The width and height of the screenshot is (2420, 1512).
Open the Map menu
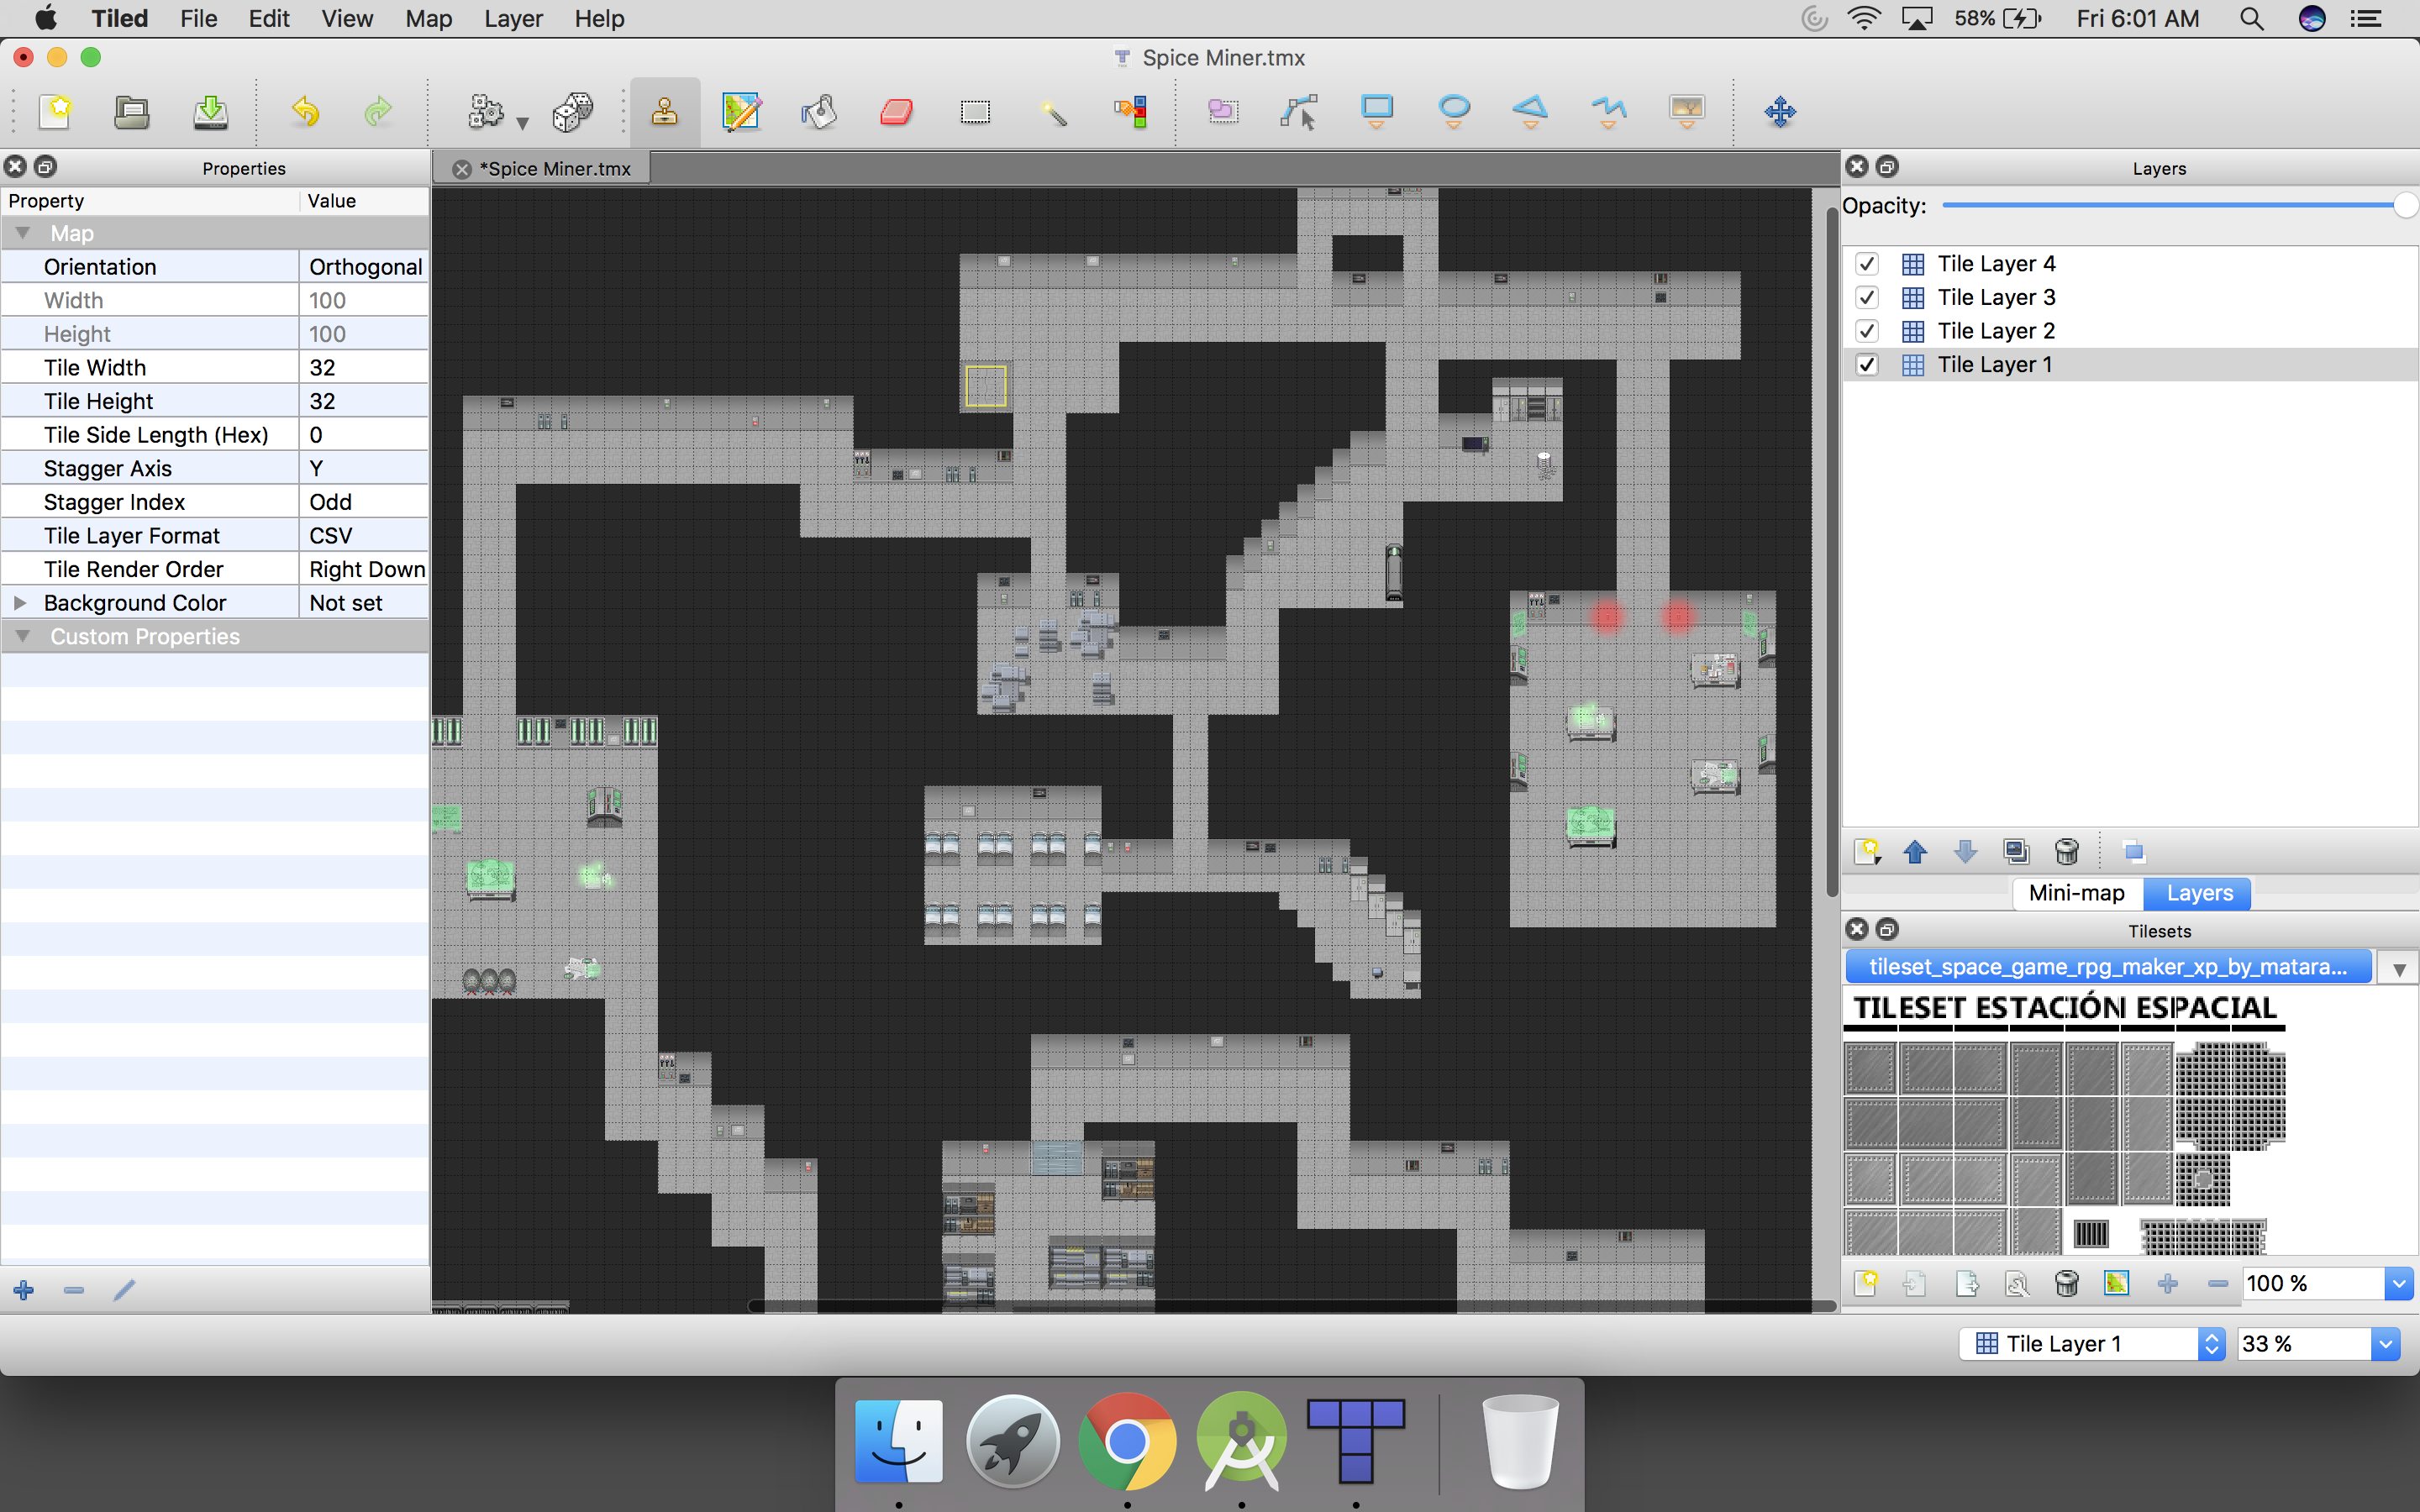(428, 18)
